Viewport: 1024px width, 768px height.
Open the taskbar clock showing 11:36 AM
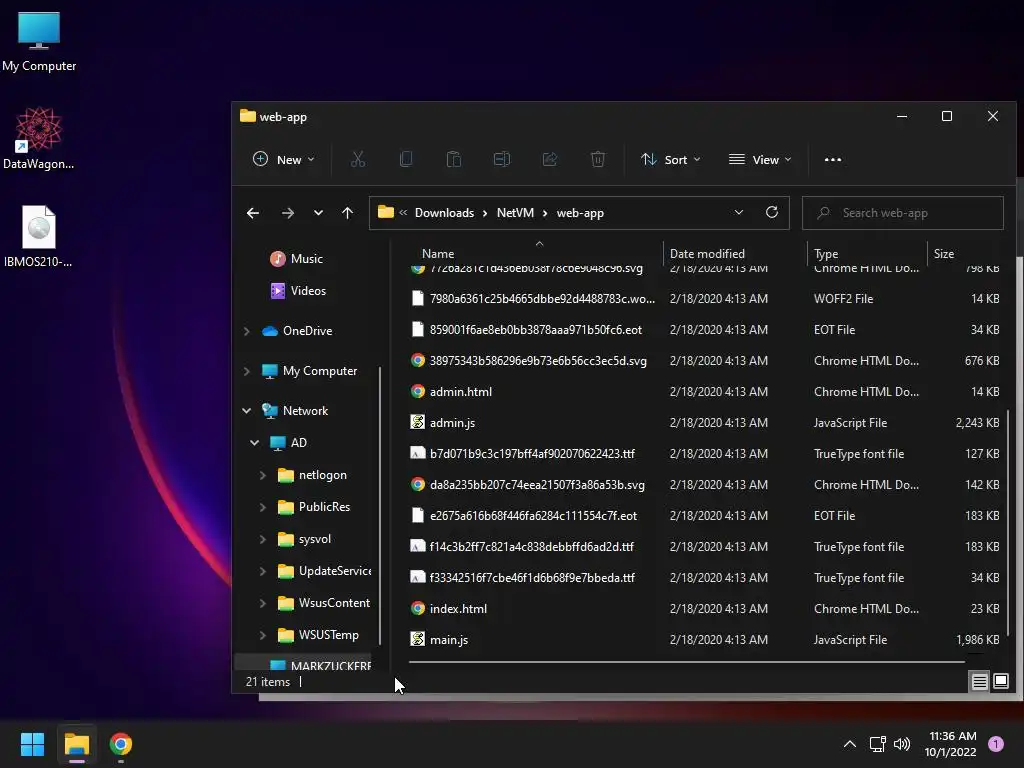(x=951, y=744)
